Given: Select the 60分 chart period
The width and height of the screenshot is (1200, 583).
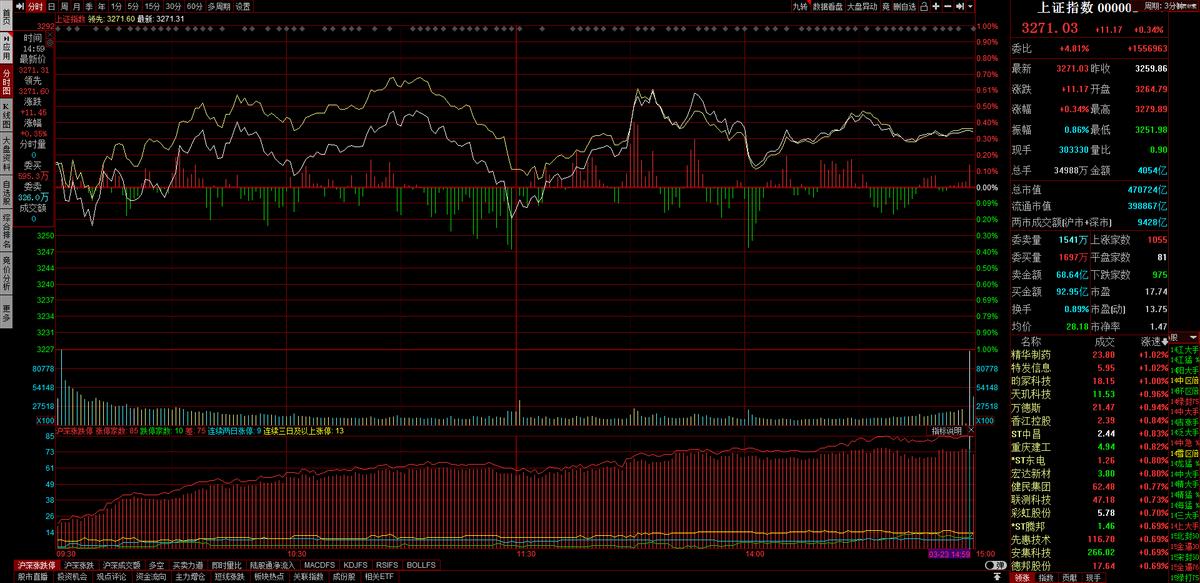Looking at the screenshot, I should (x=194, y=6).
